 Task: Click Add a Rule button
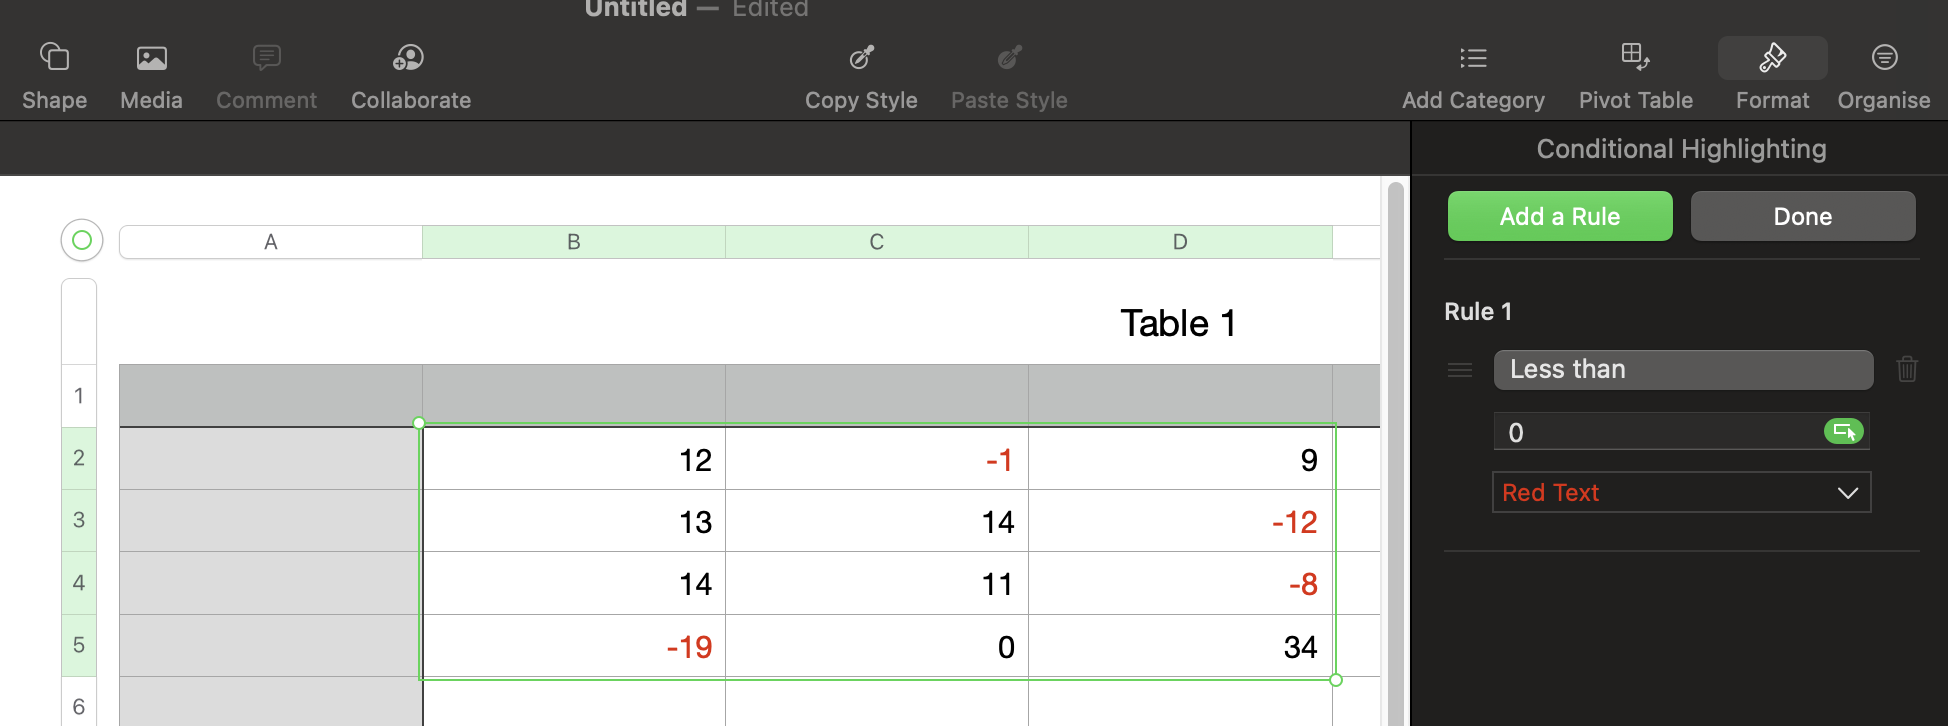(1559, 216)
